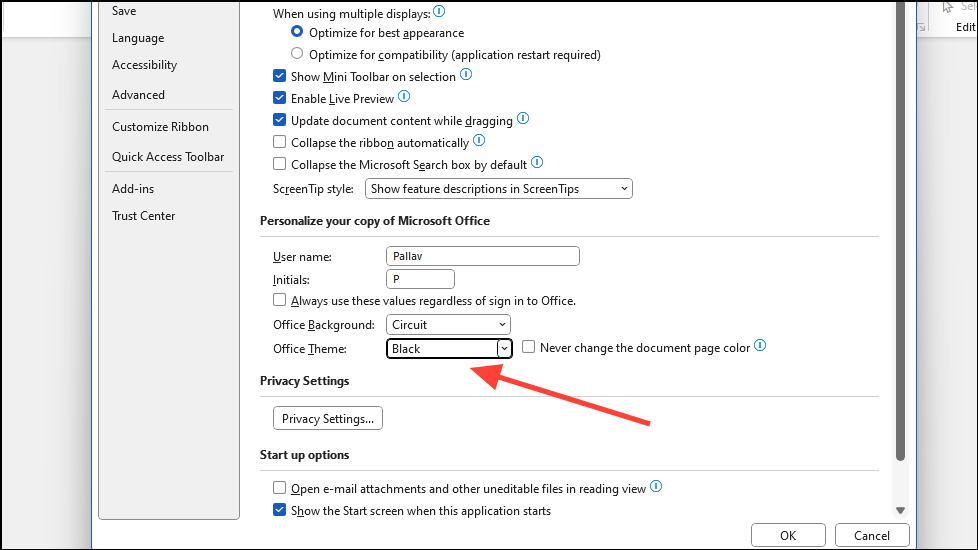Go to the Add-ins category
The image size is (978, 550).
point(133,188)
